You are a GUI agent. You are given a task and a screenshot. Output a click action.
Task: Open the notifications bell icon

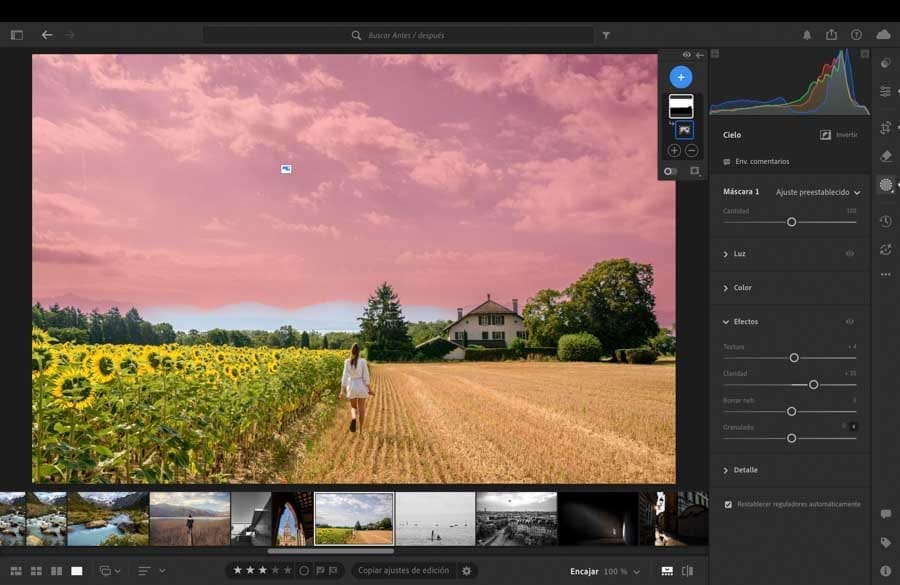(x=807, y=35)
